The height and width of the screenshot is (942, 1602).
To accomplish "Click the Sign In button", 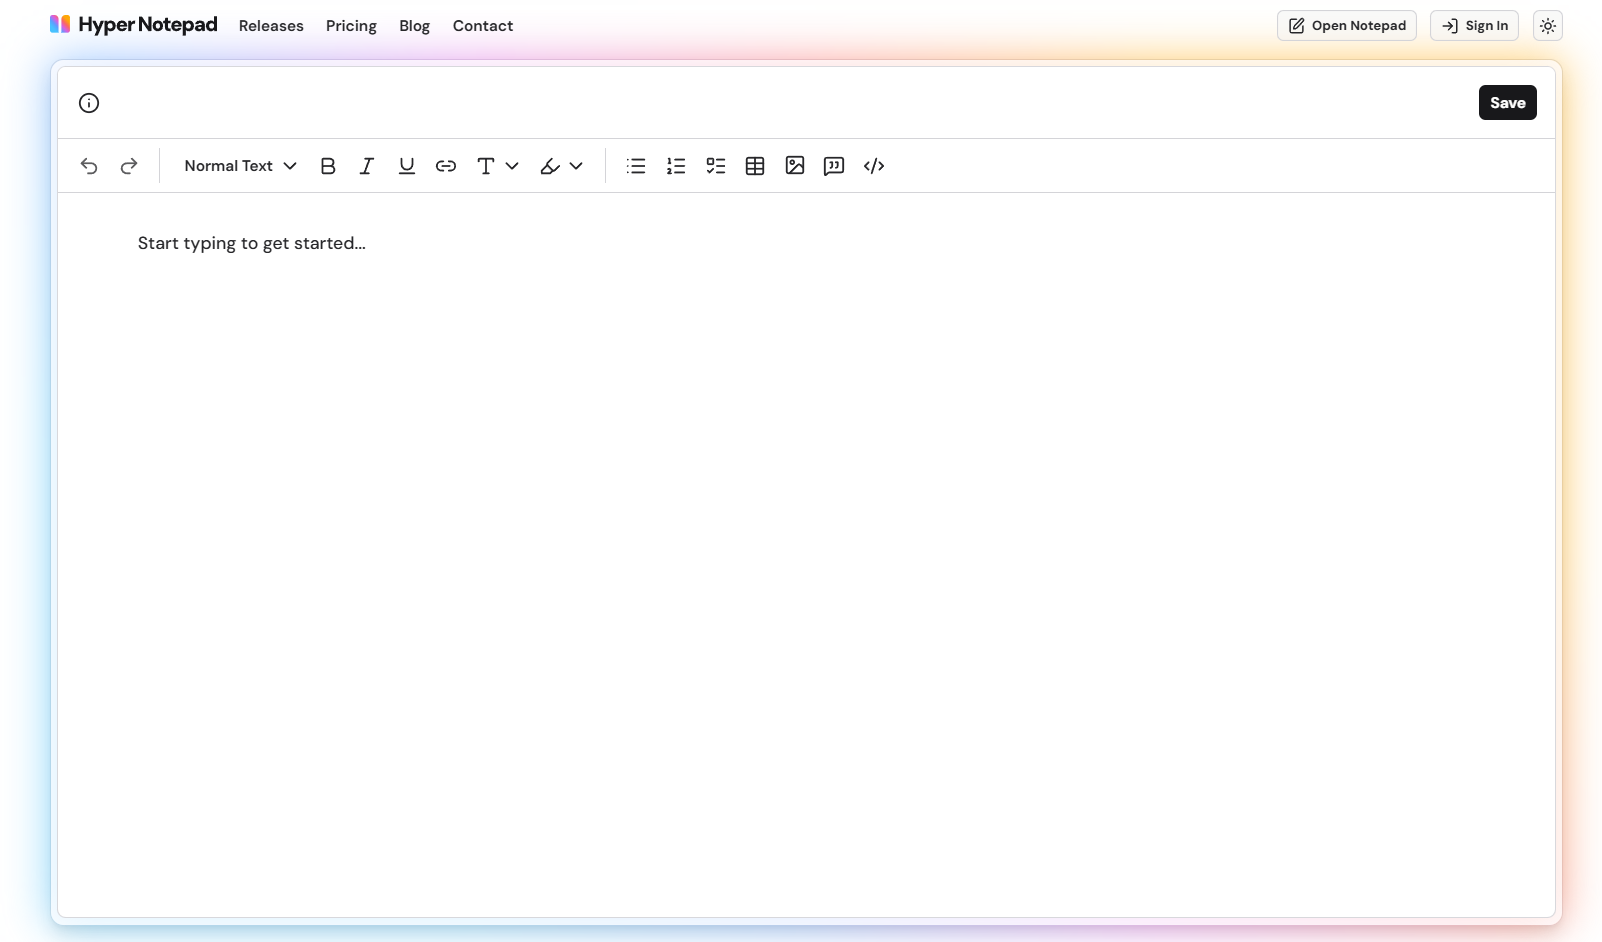I will (1475, 26).
